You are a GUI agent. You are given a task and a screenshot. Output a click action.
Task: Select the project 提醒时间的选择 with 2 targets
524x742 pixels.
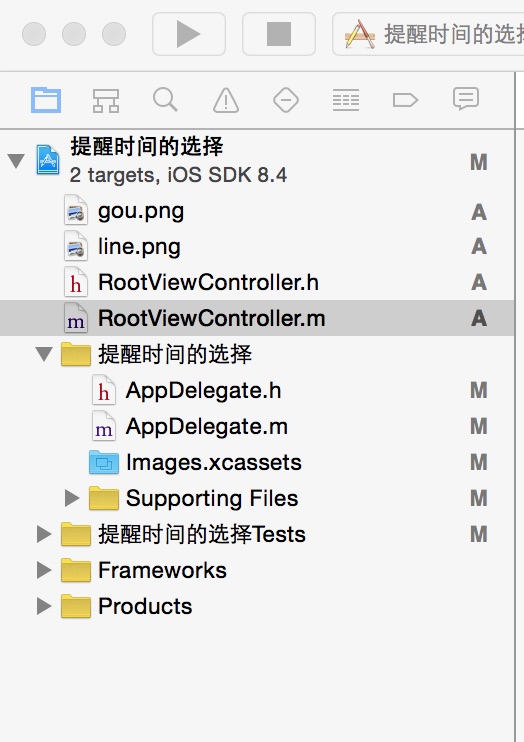click(257, 161)
